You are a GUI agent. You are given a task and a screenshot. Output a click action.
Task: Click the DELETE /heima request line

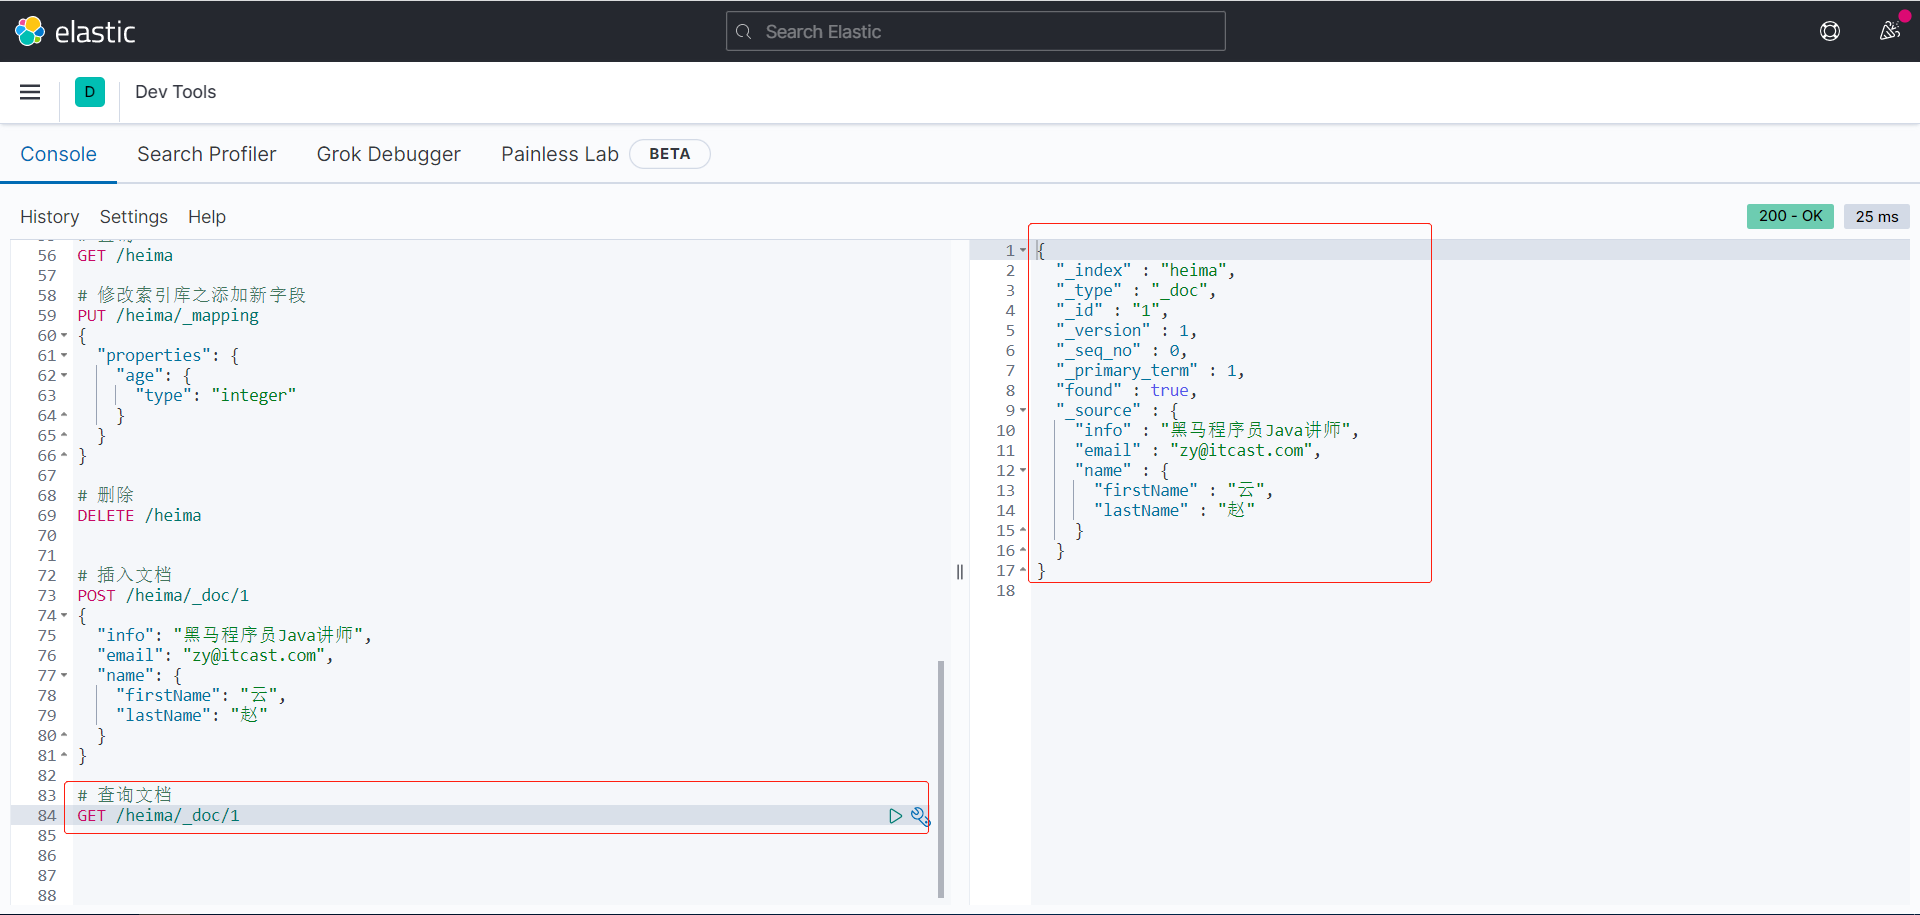coord(139,516)
